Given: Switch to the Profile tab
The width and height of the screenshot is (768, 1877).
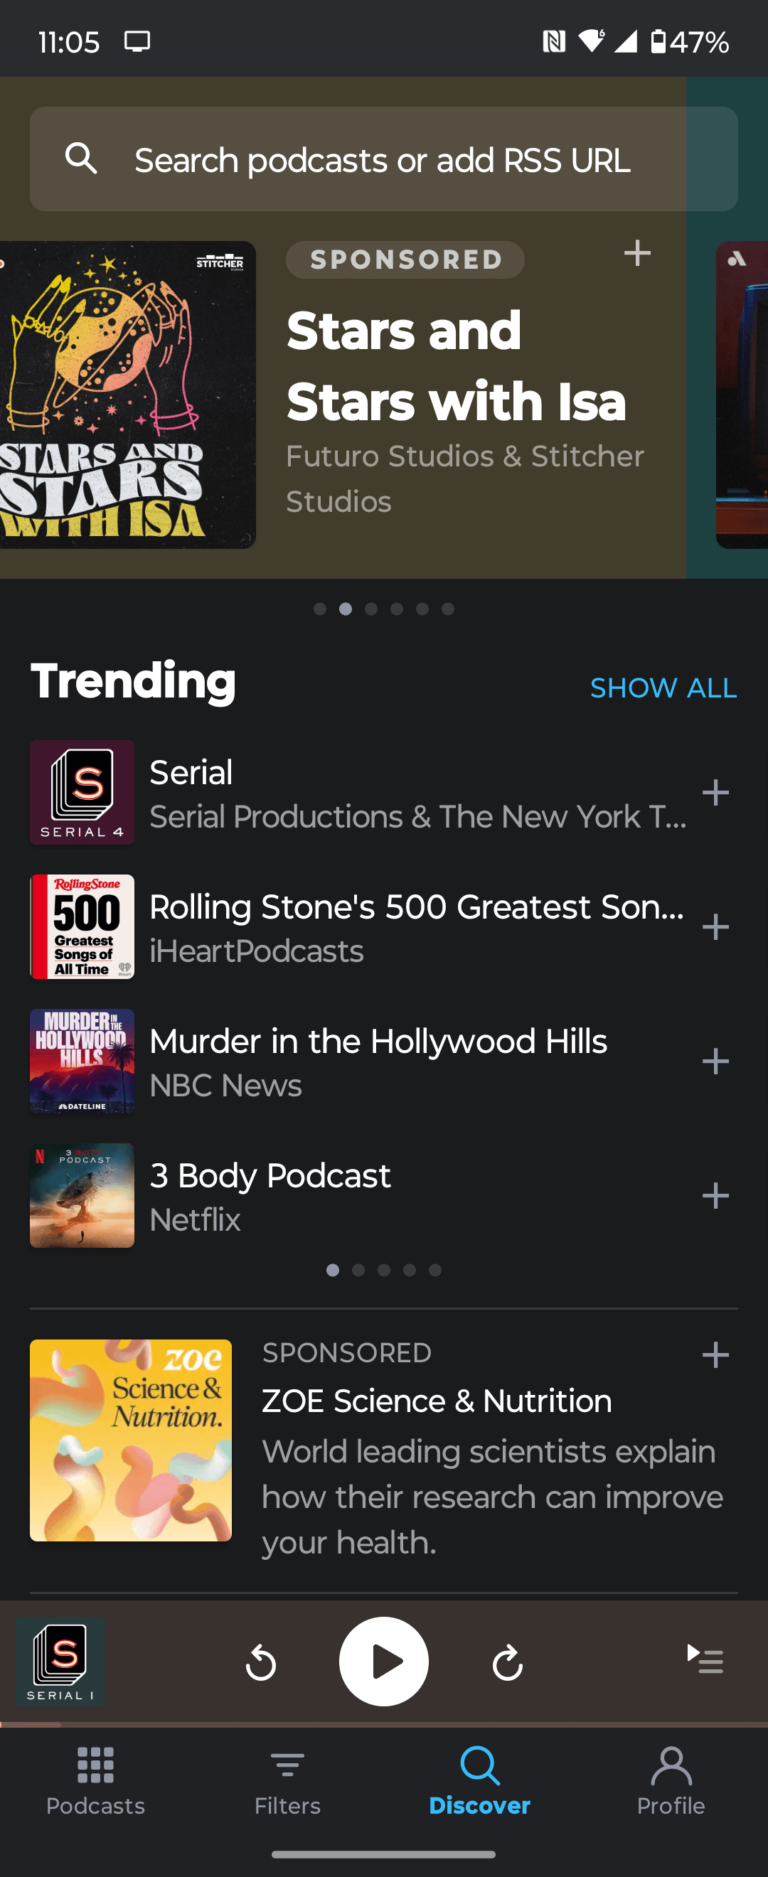Looking at the screenshot, I should click(671, 1781).
